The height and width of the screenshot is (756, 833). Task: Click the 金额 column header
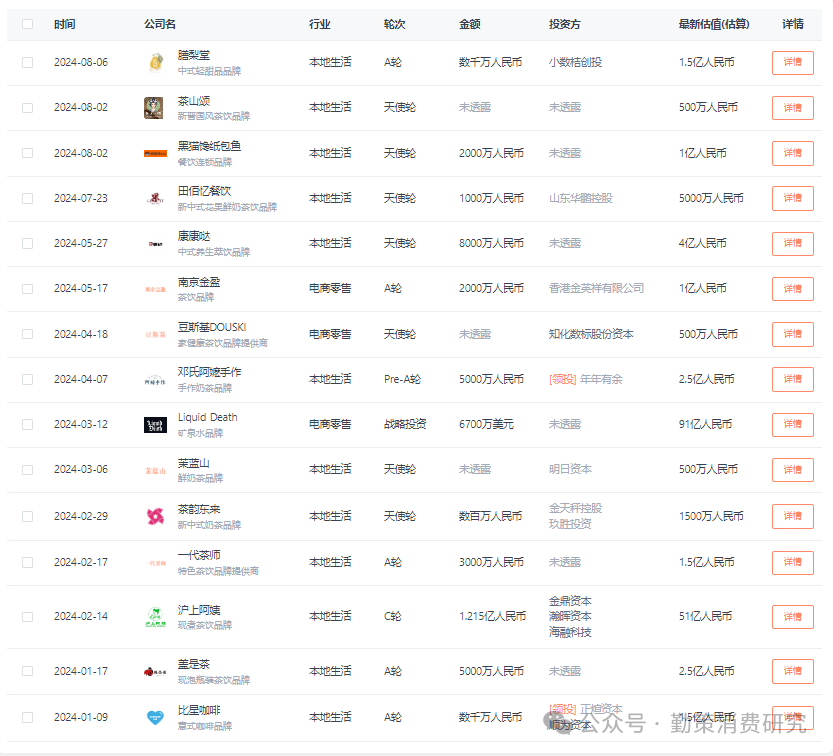pos(470,24)
